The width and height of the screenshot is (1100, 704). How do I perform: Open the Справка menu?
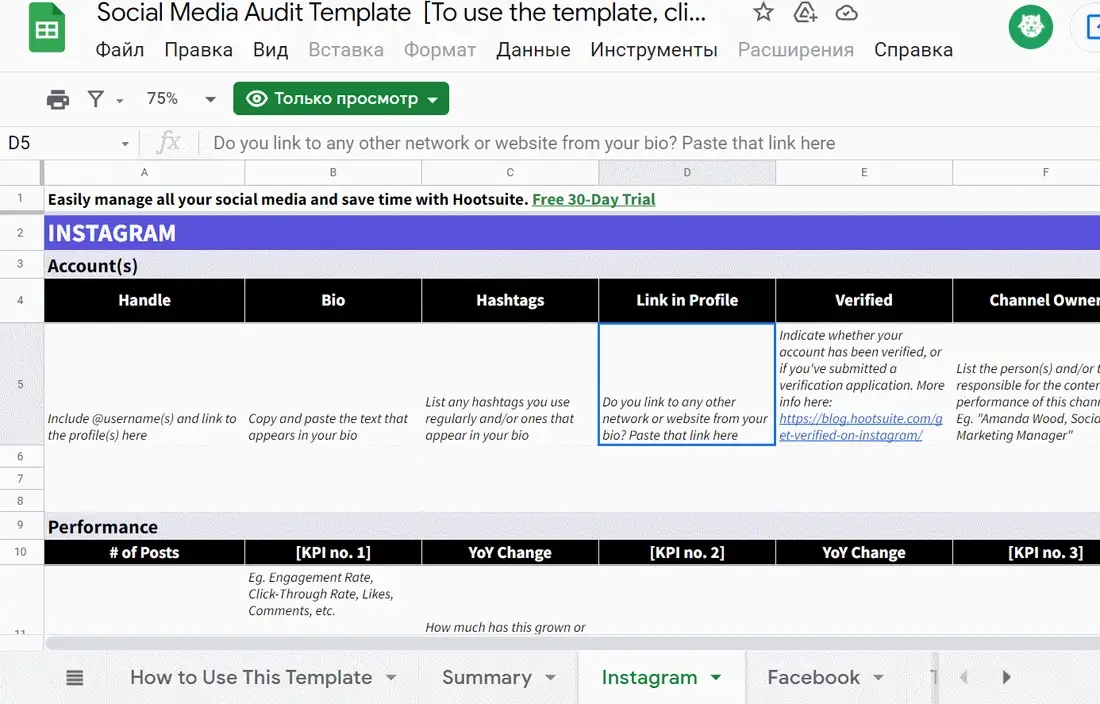point(913,50)
